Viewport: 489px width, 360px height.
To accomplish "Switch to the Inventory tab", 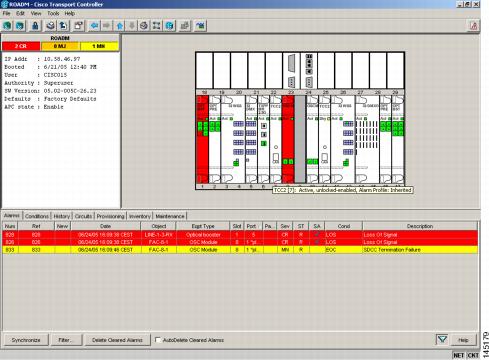I will (x=140, y=216).
